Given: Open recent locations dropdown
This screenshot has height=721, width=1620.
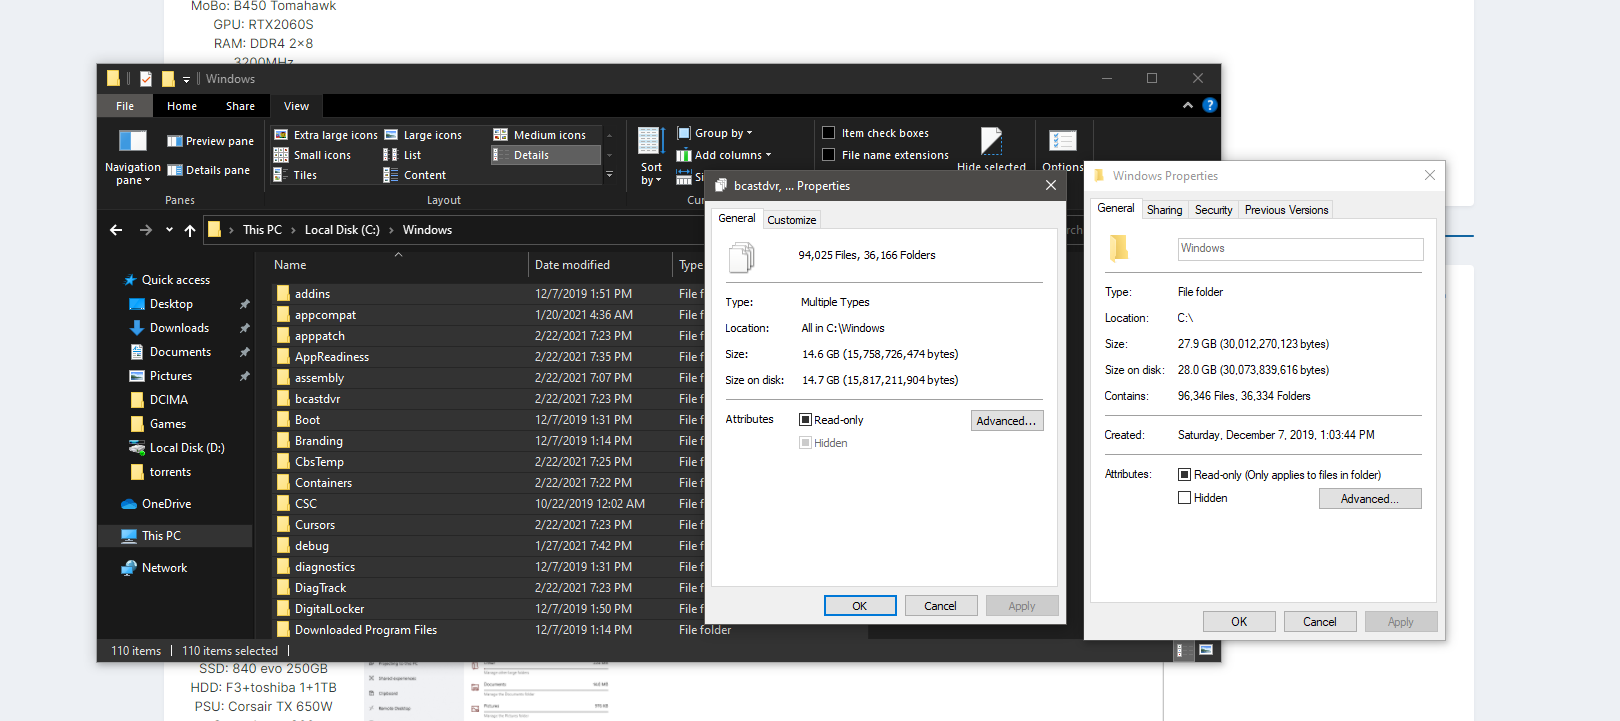Looking at the screenshot, I should (x=169, y=230).
